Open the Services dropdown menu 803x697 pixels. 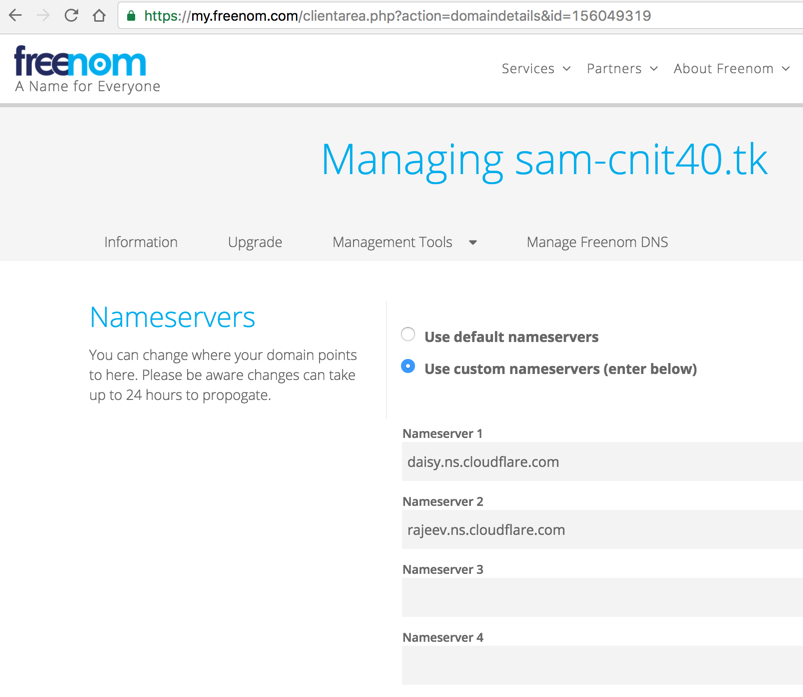(x=536, y=69)
